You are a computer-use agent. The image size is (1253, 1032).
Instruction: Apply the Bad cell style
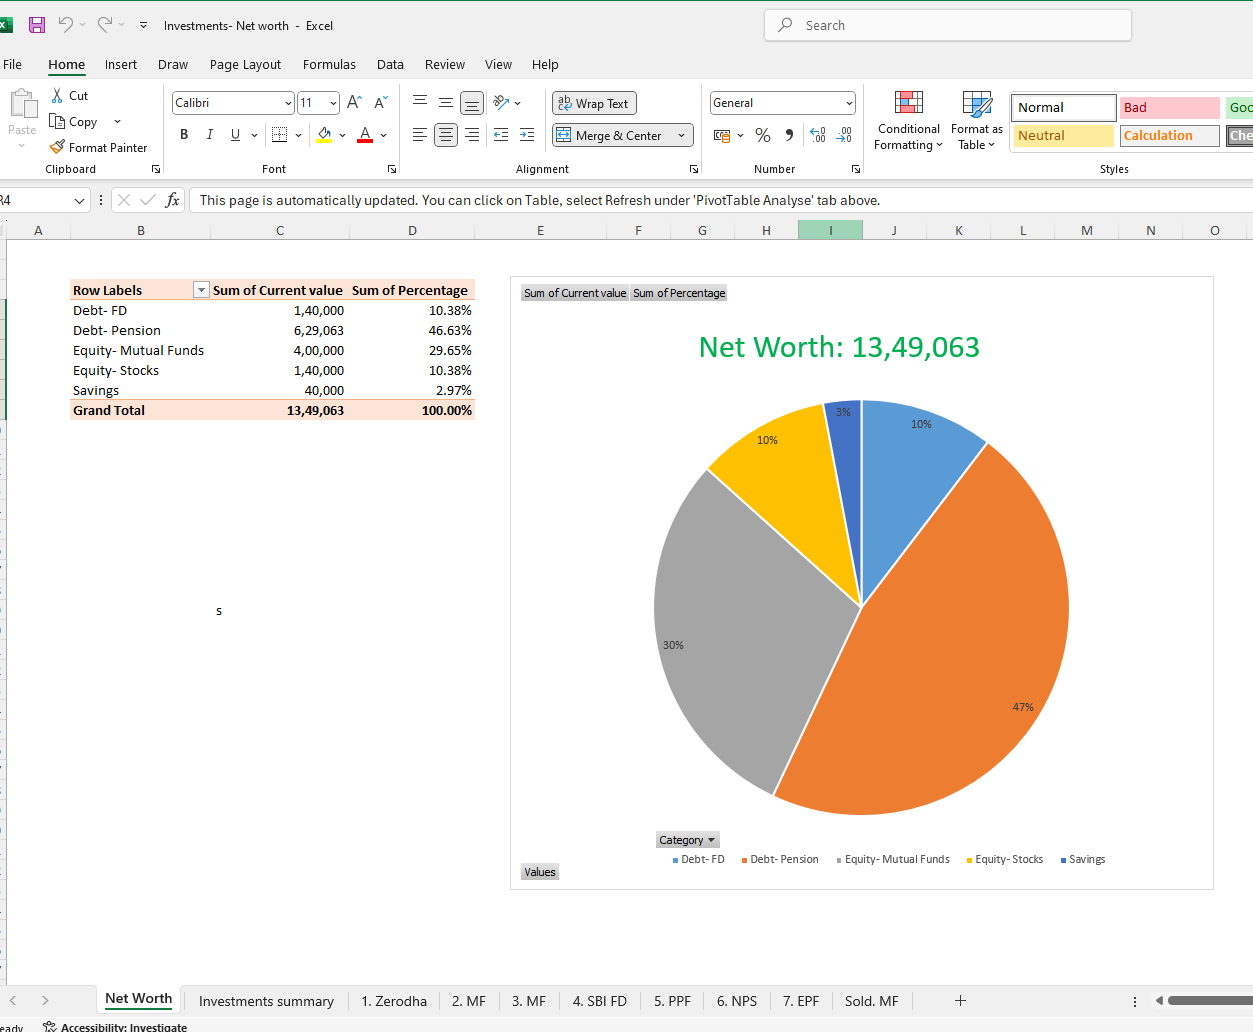coord(1170,107)
